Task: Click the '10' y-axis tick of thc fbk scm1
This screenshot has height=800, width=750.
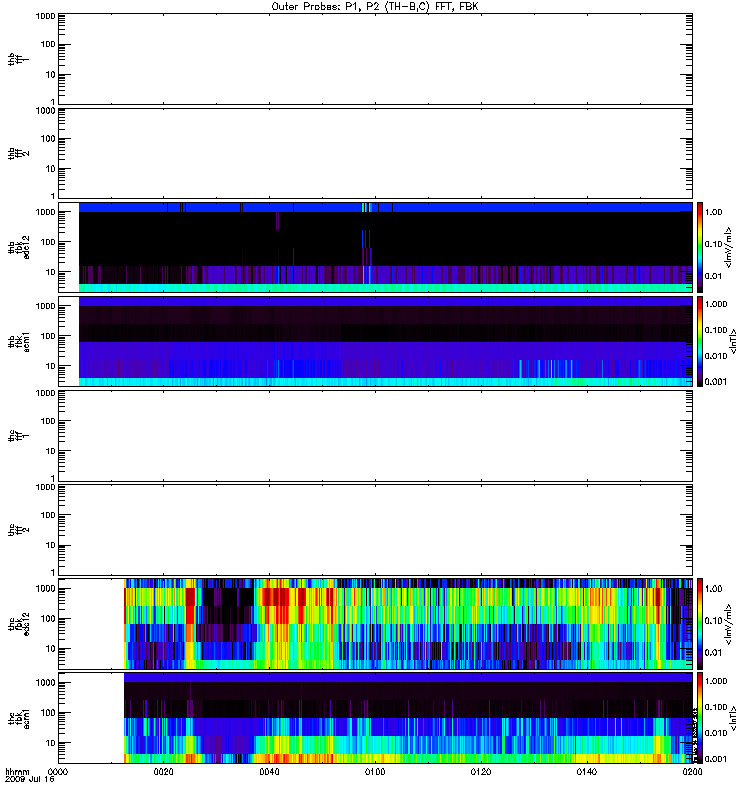Action: (51, 743)
